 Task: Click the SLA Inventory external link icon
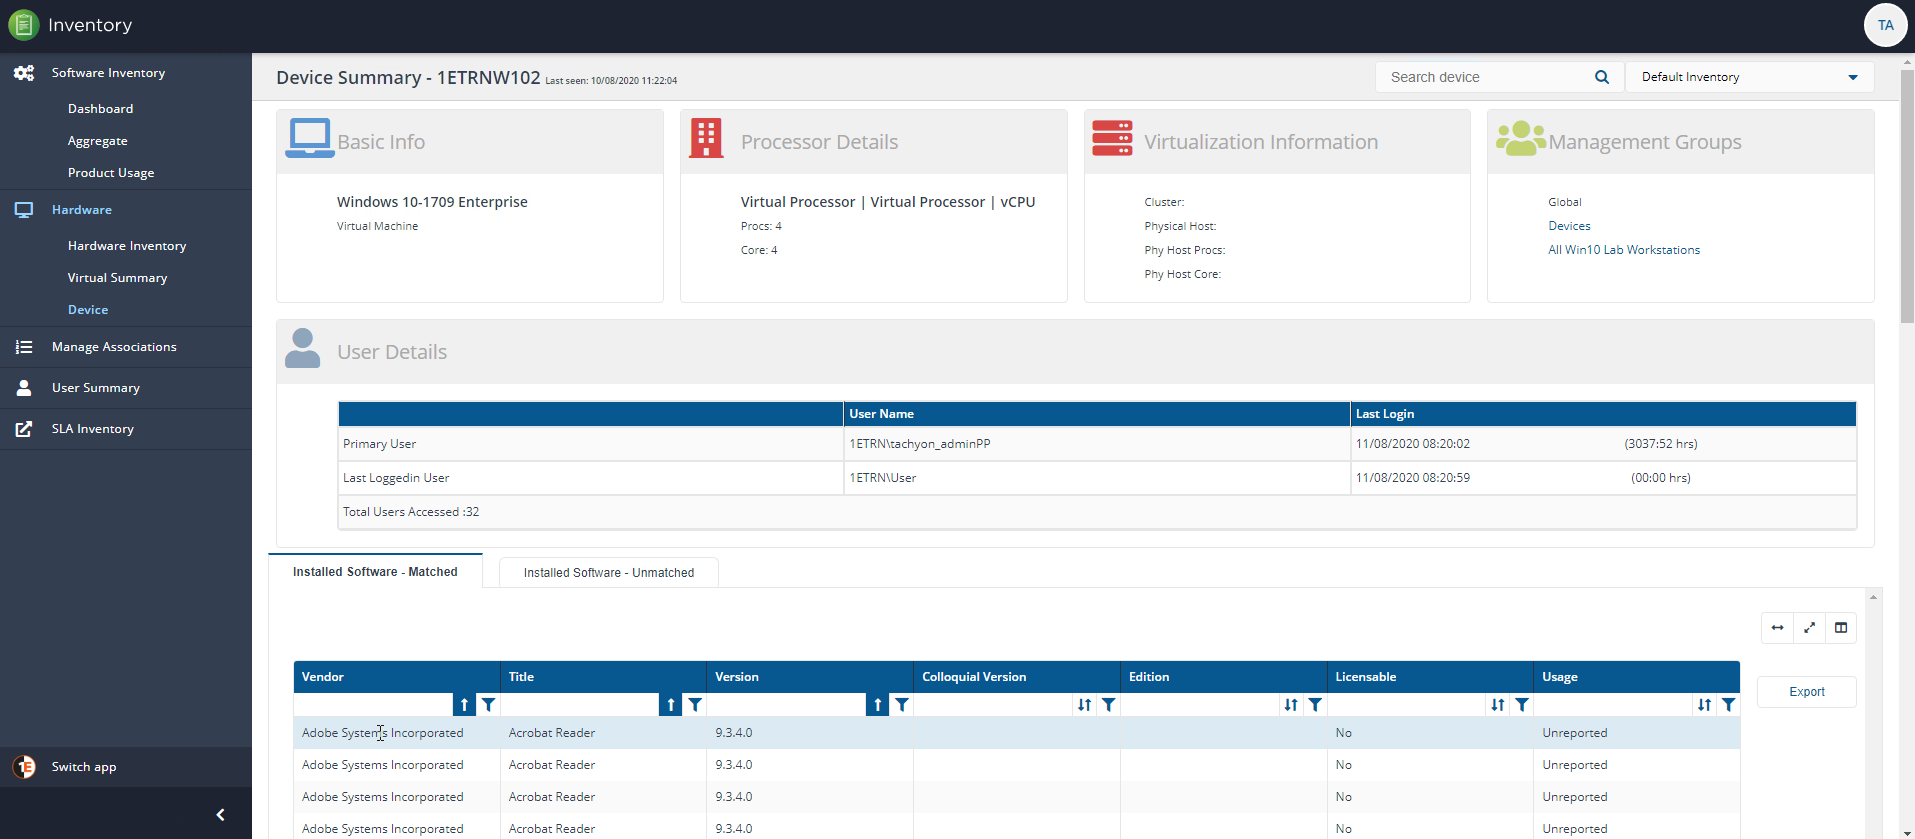tap(24, 429)
